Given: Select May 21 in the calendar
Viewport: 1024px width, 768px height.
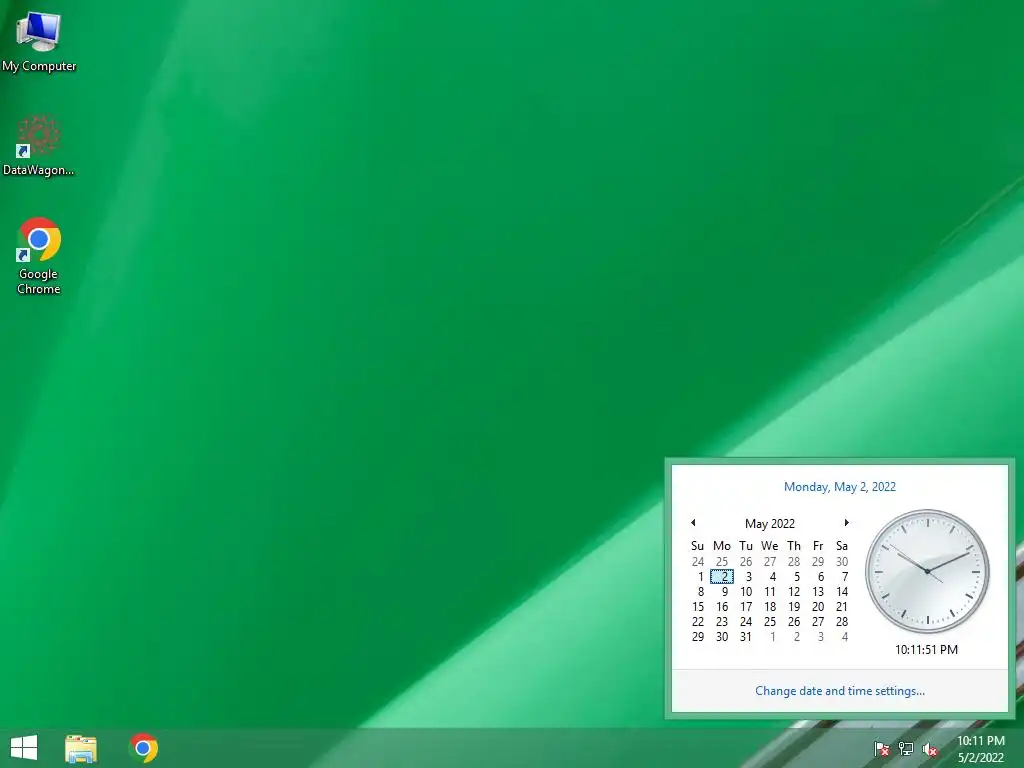Looking at the screenshot, I should pos(842,607).
